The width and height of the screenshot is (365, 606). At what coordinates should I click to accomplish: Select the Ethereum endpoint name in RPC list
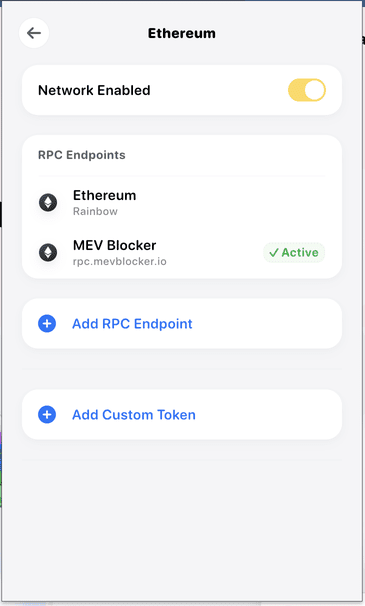tap(104, 196)
